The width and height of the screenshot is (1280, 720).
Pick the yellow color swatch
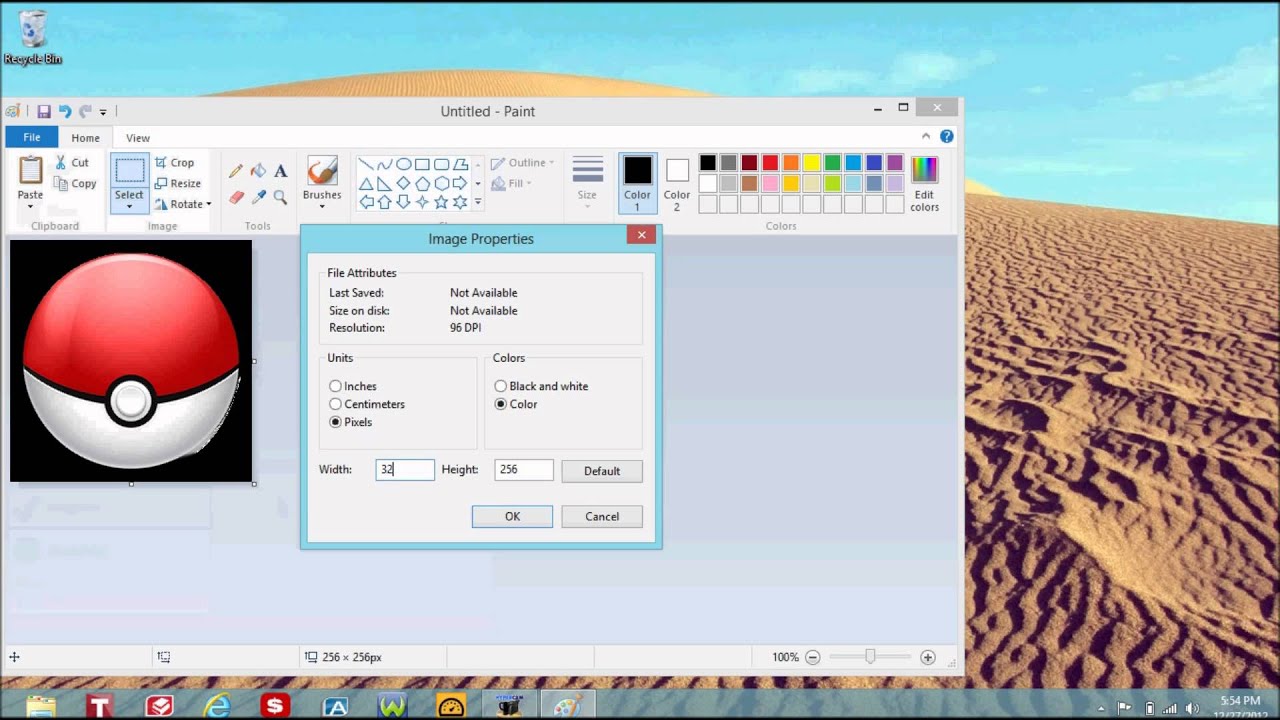pyautogui.click(x=811, y=163)
